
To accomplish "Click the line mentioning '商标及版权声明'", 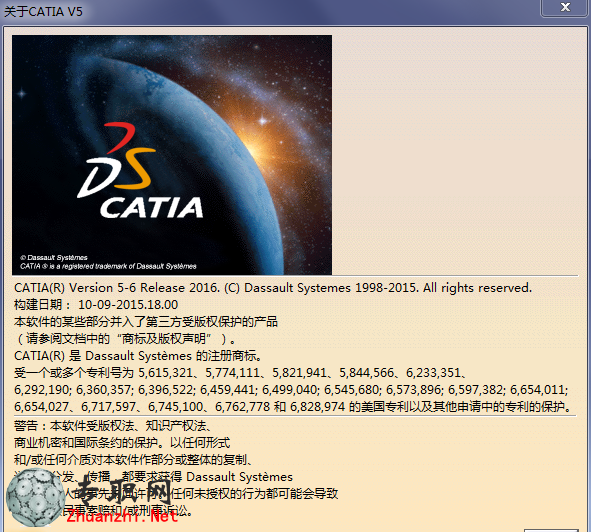I will 125,339.
